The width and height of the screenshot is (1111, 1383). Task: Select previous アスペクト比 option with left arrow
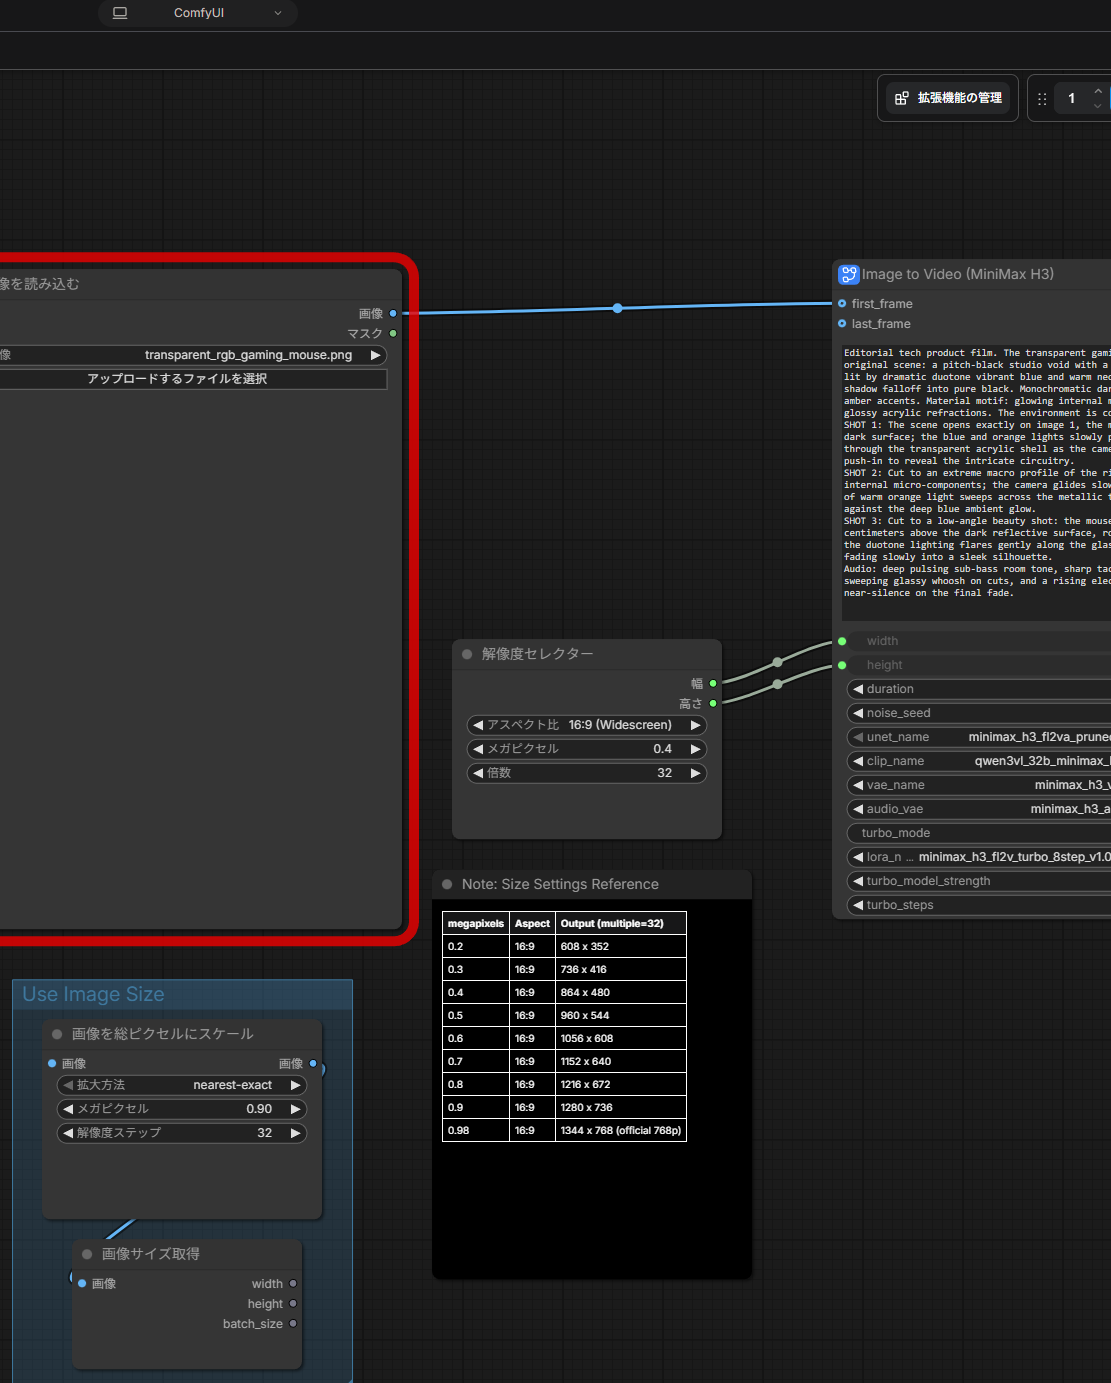(x=478, y=725)
